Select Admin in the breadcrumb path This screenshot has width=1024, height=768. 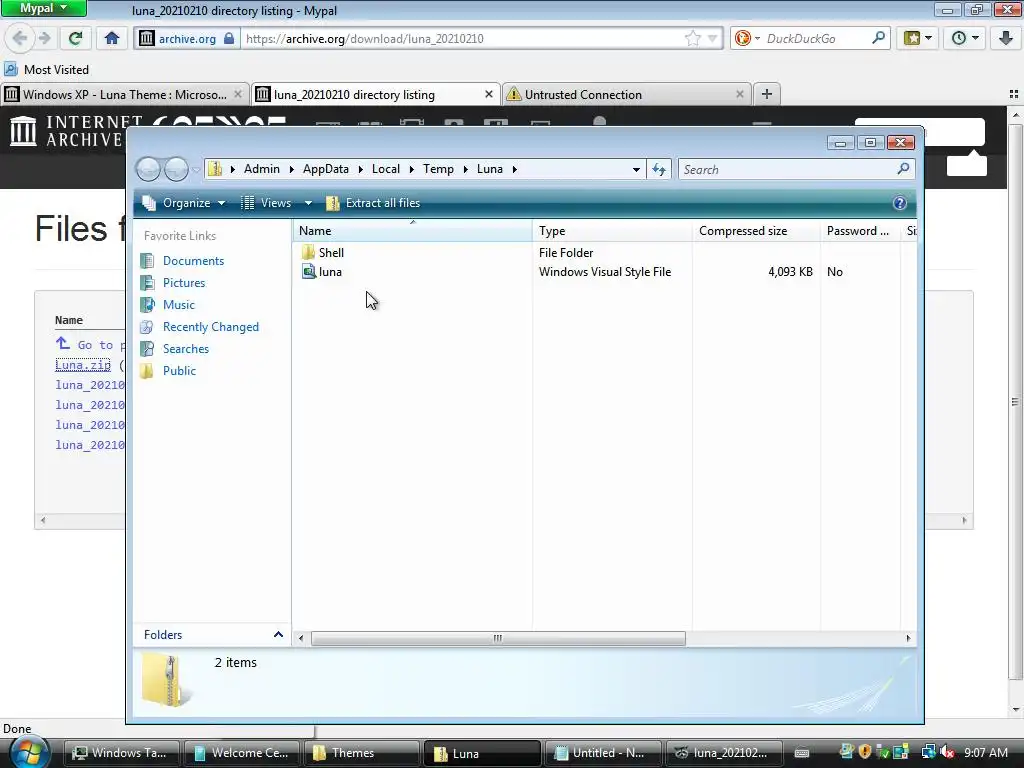tap(262, 169)
